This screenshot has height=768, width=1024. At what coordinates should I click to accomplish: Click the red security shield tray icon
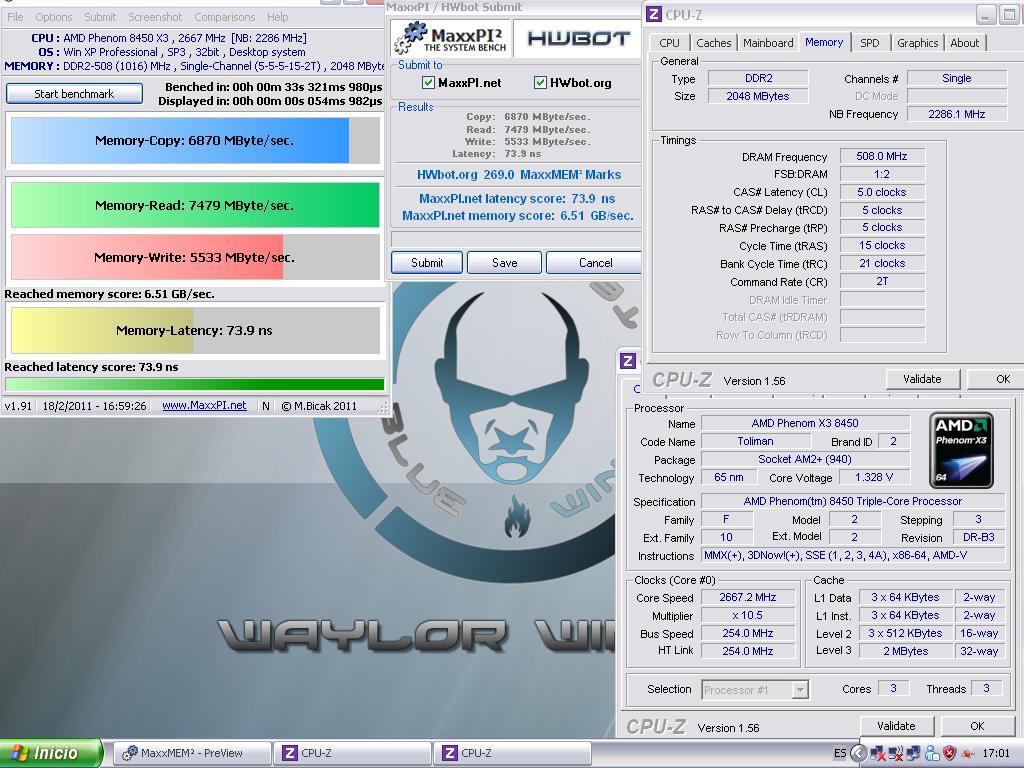950,754
